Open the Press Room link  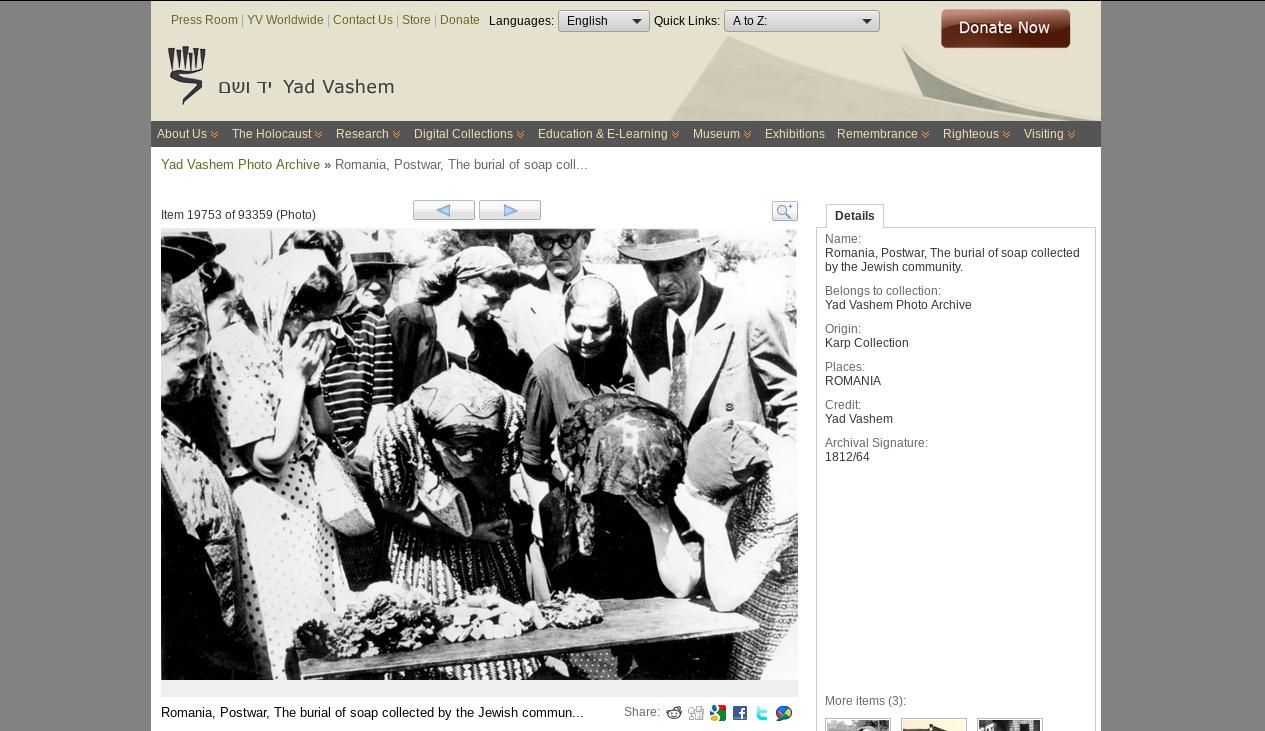[x=204, y=20]
